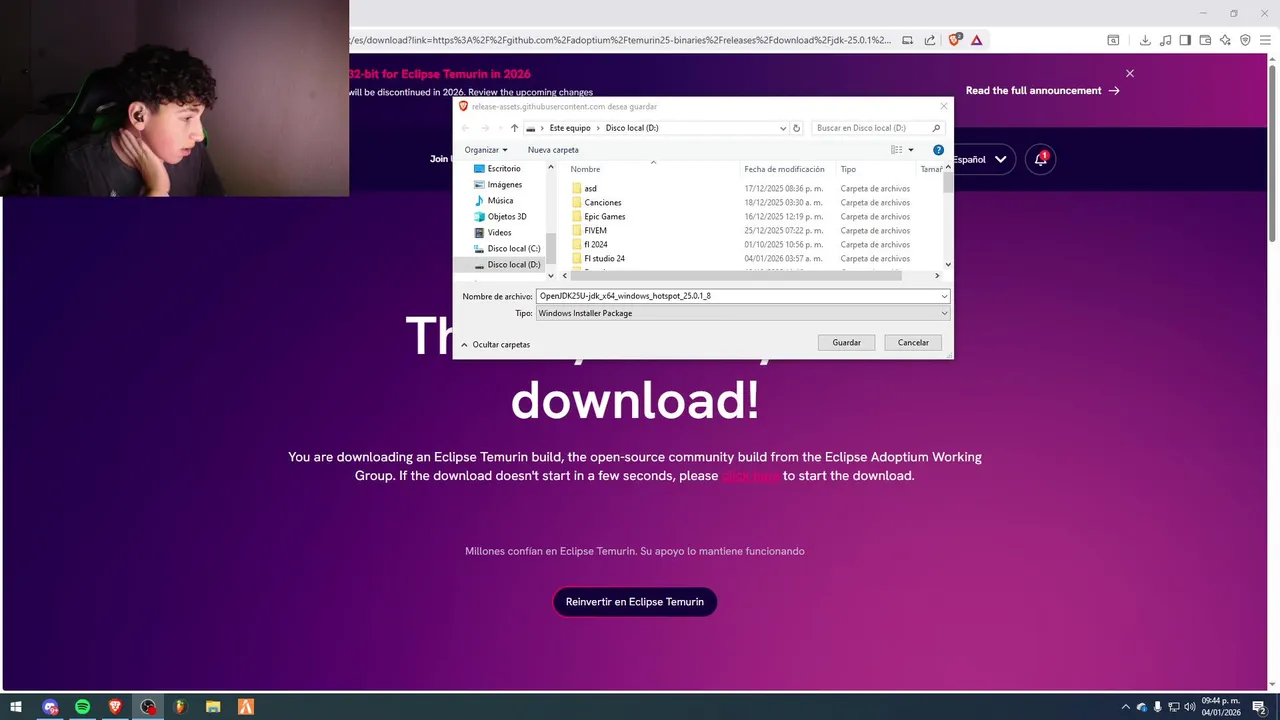Click the notification bell icon on page
The width and height of the screenshot is (1280, 720).
1041,159
